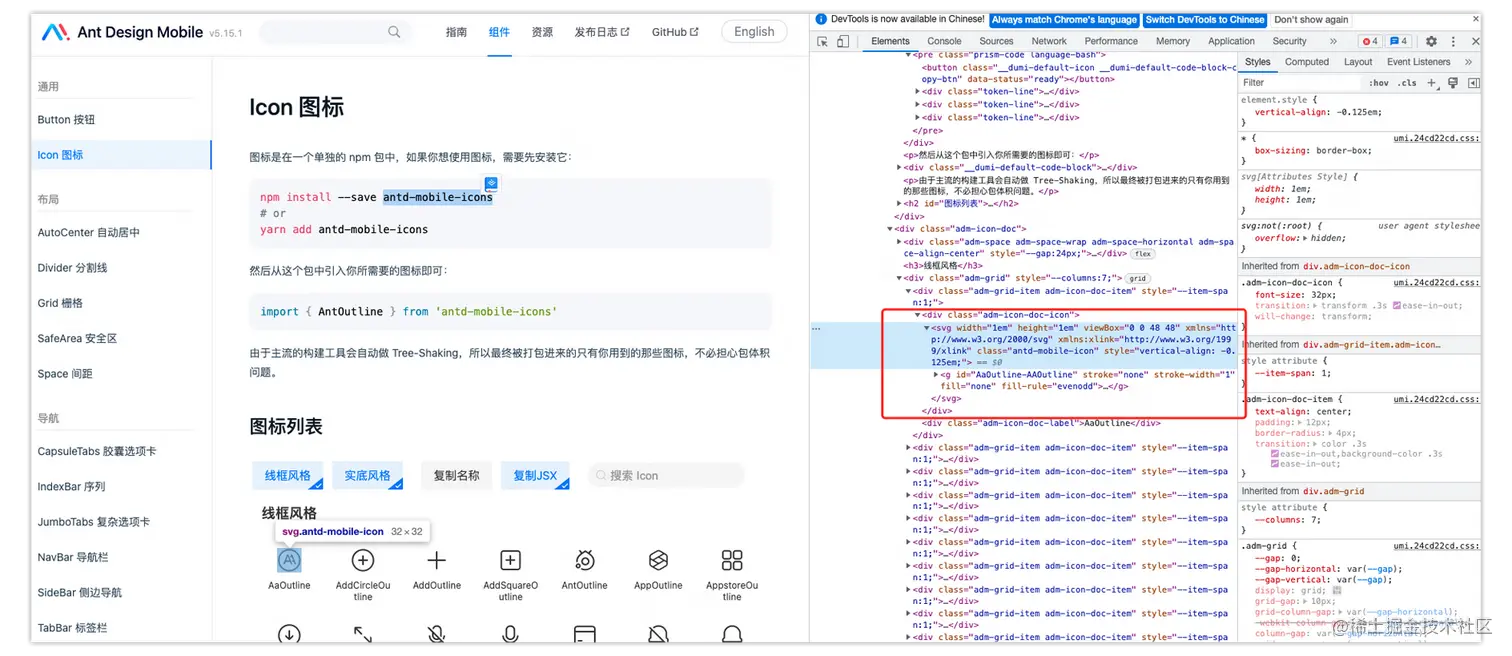The width and height of the screenshot is (1512, 656).
Task: Expand the g id AaOutline-AAOutline node
Action: click(x=936, y=375)
